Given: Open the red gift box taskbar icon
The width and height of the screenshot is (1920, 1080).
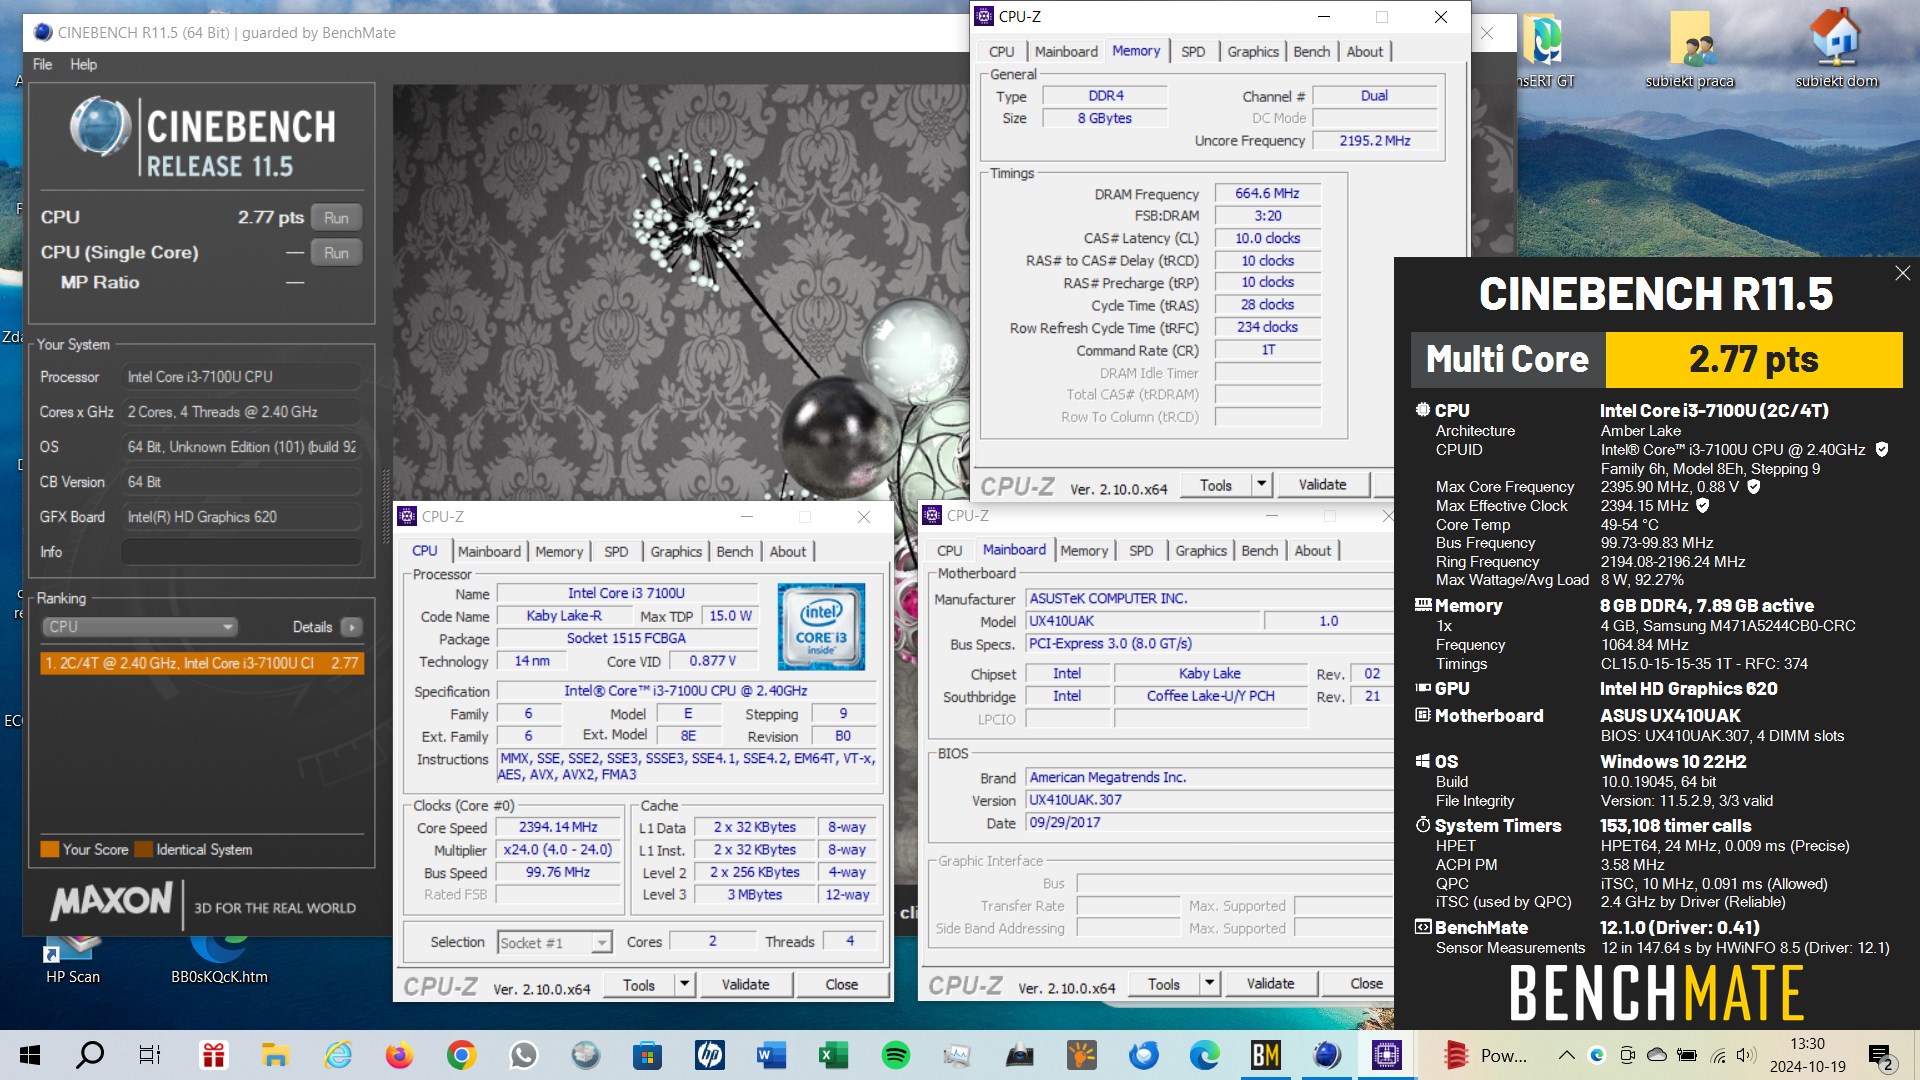Looking at the screenshot, I should click(213, 1055).
